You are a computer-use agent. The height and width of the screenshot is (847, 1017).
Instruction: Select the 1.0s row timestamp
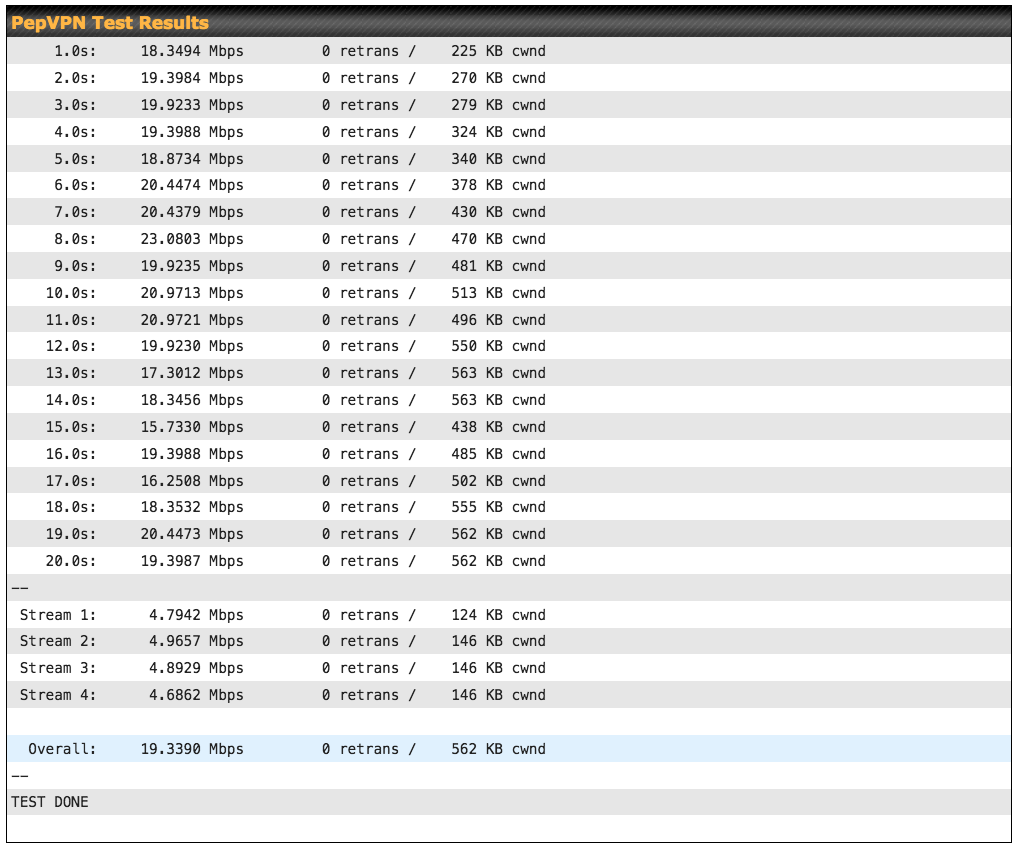pos(75,51)
